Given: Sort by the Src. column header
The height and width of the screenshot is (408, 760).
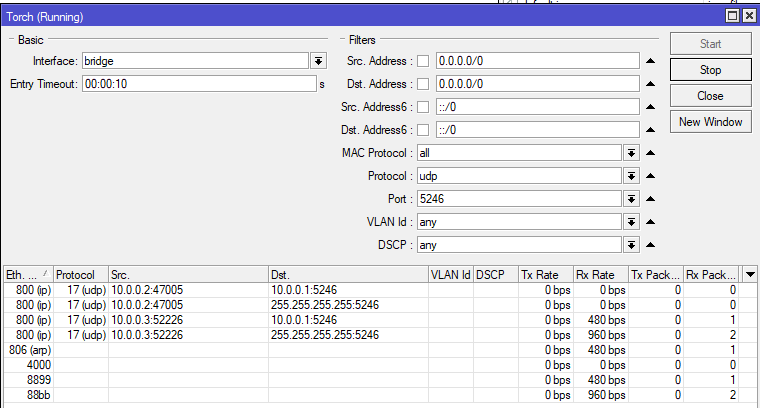Looking at the screenshot, I should pyautogui.click(x=188, y=275).
